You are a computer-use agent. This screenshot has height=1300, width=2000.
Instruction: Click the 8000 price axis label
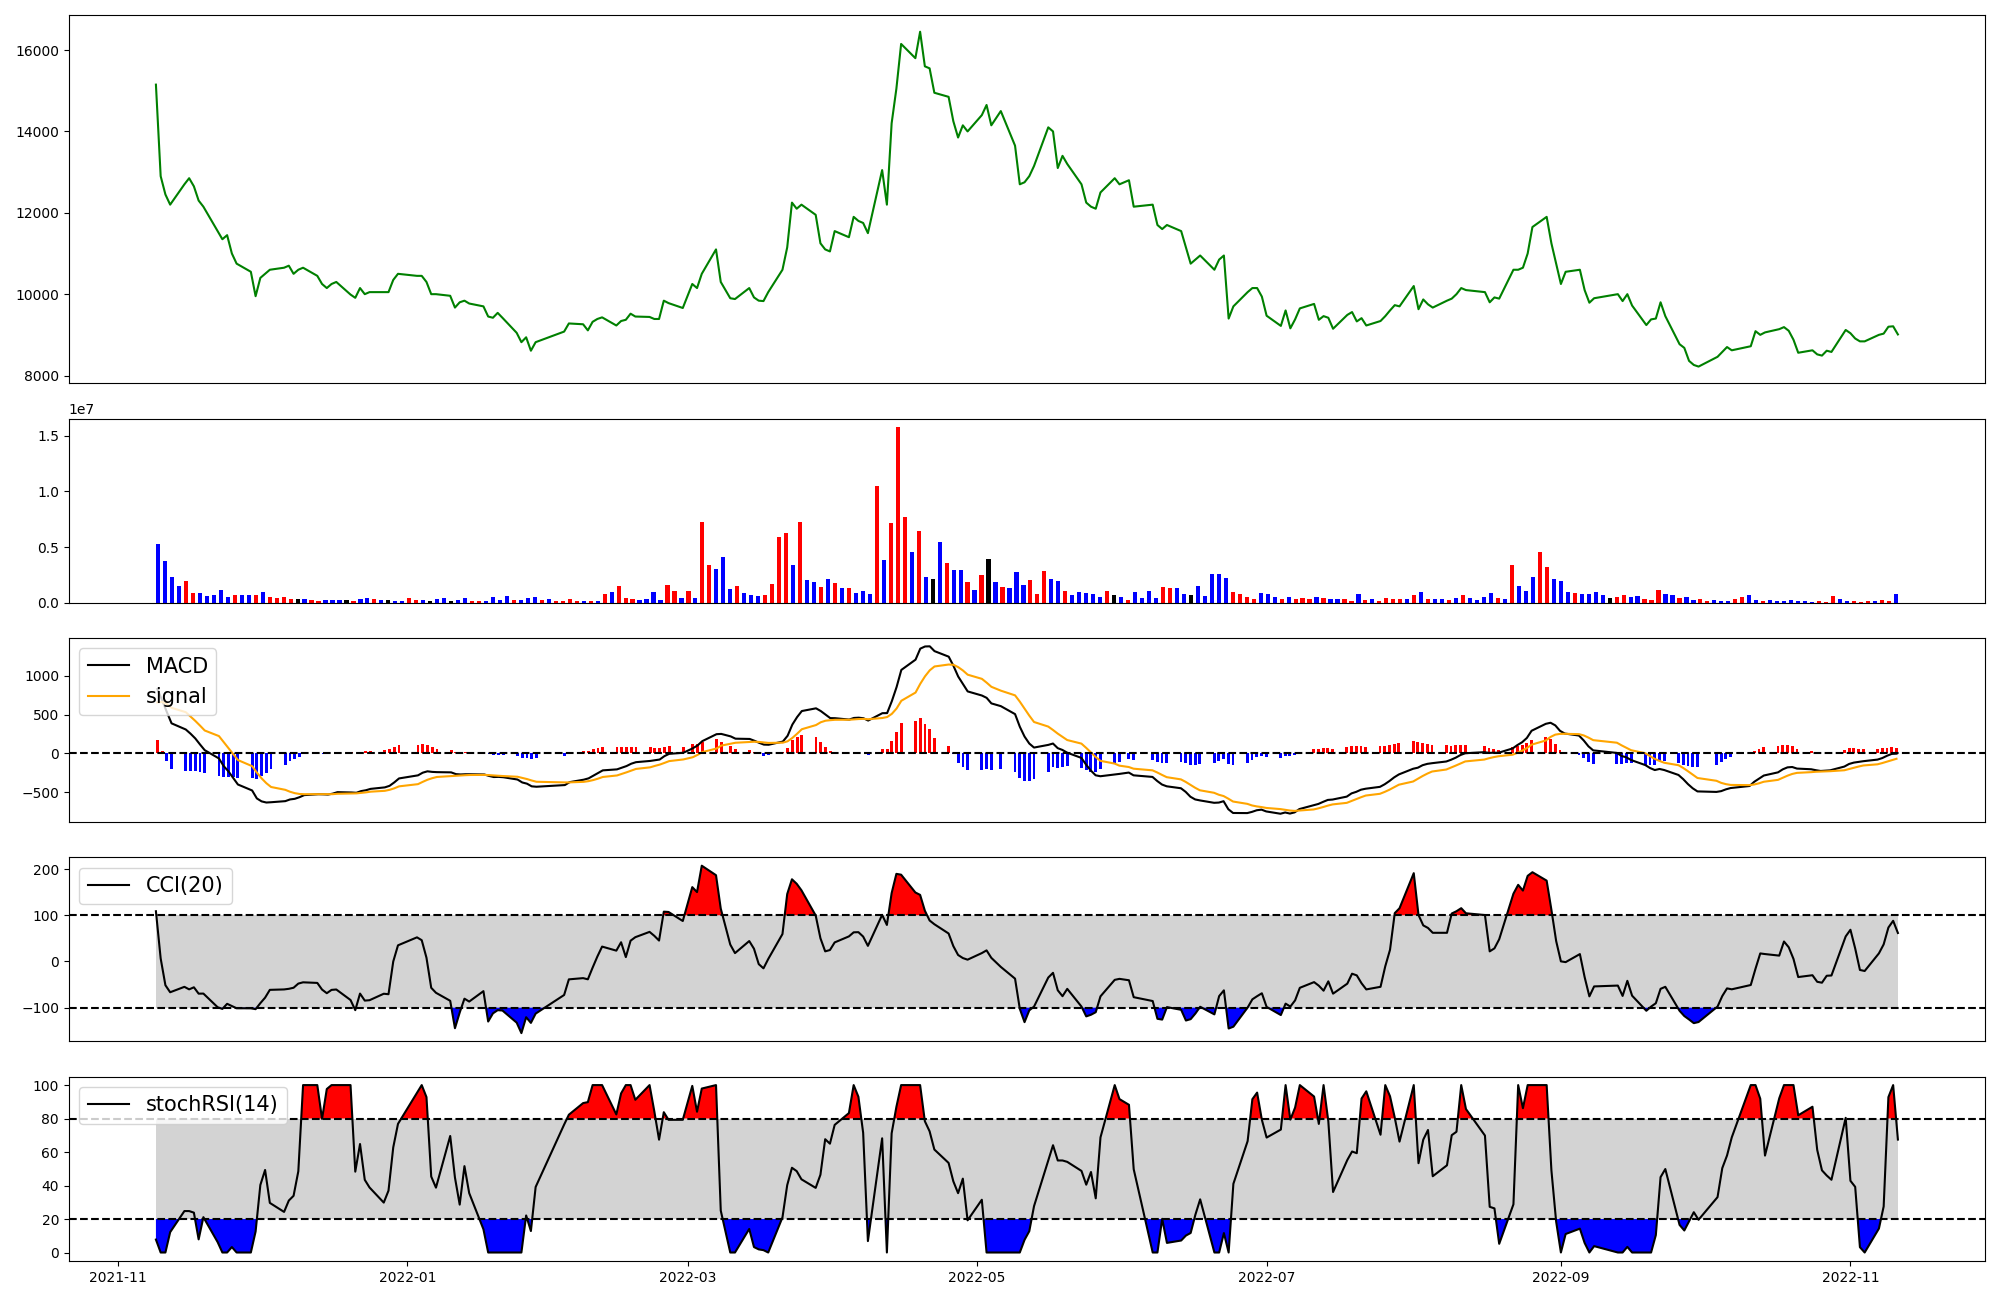[40, 377]
